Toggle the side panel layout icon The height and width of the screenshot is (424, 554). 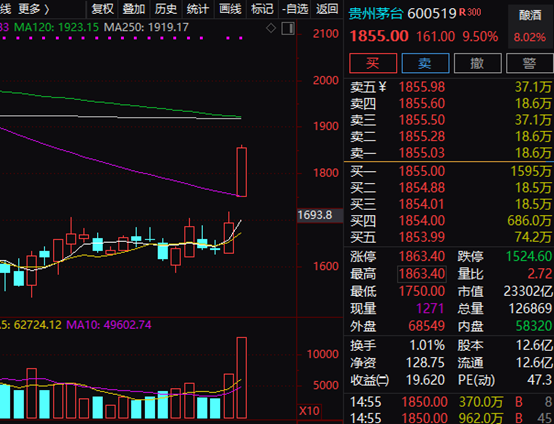(288, 29)
